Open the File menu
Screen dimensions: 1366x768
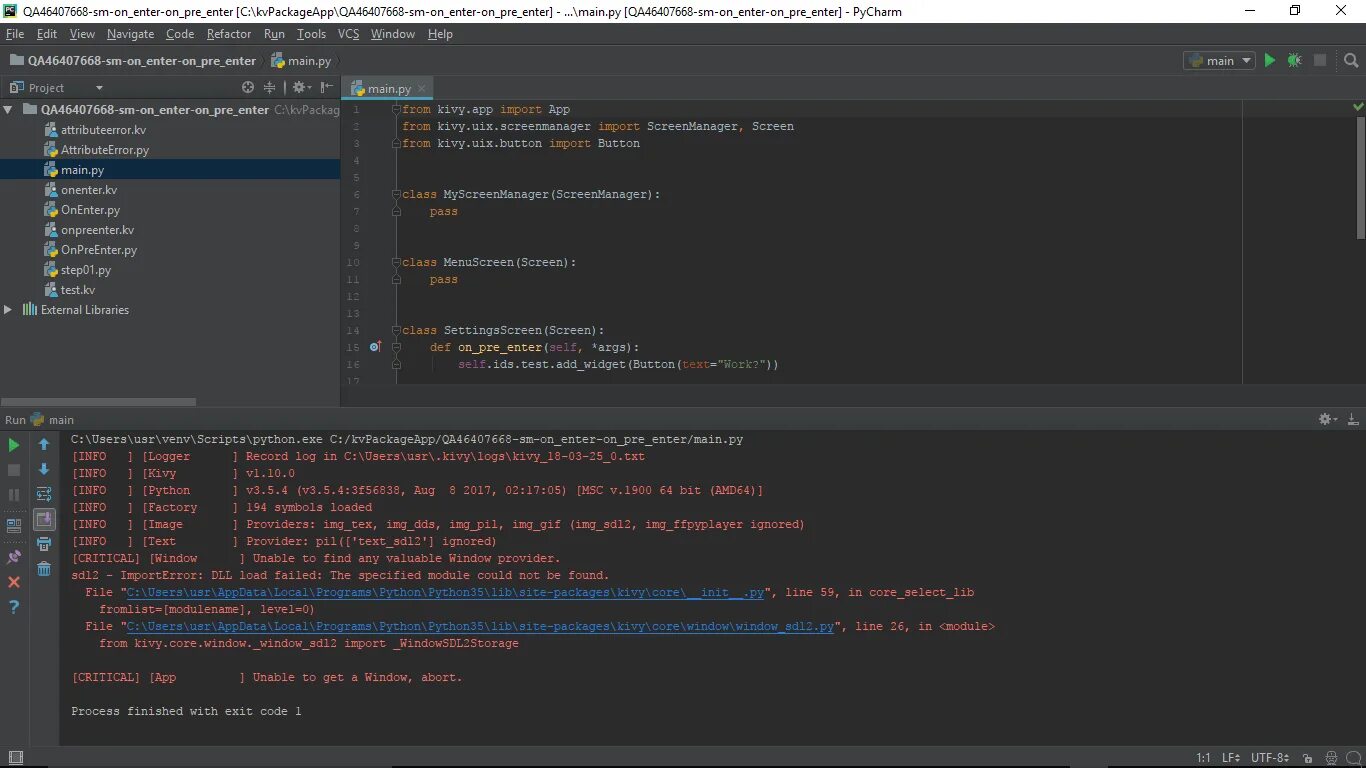click(15, 34)
